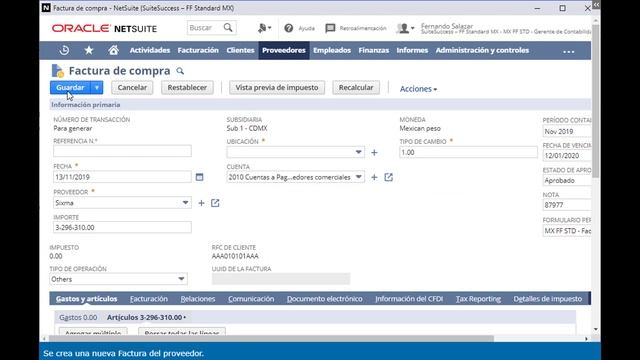The width and height of the screenshot is (640, 360).
Task: Open the Facturación menu in navigation bar
Action: coord(198,50)
